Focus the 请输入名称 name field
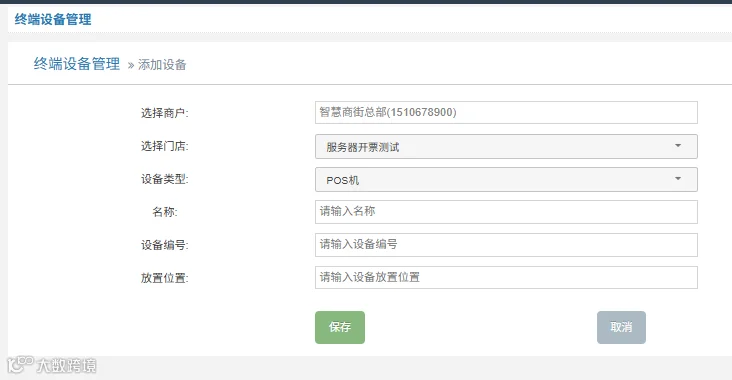 (x=507, y=212)
